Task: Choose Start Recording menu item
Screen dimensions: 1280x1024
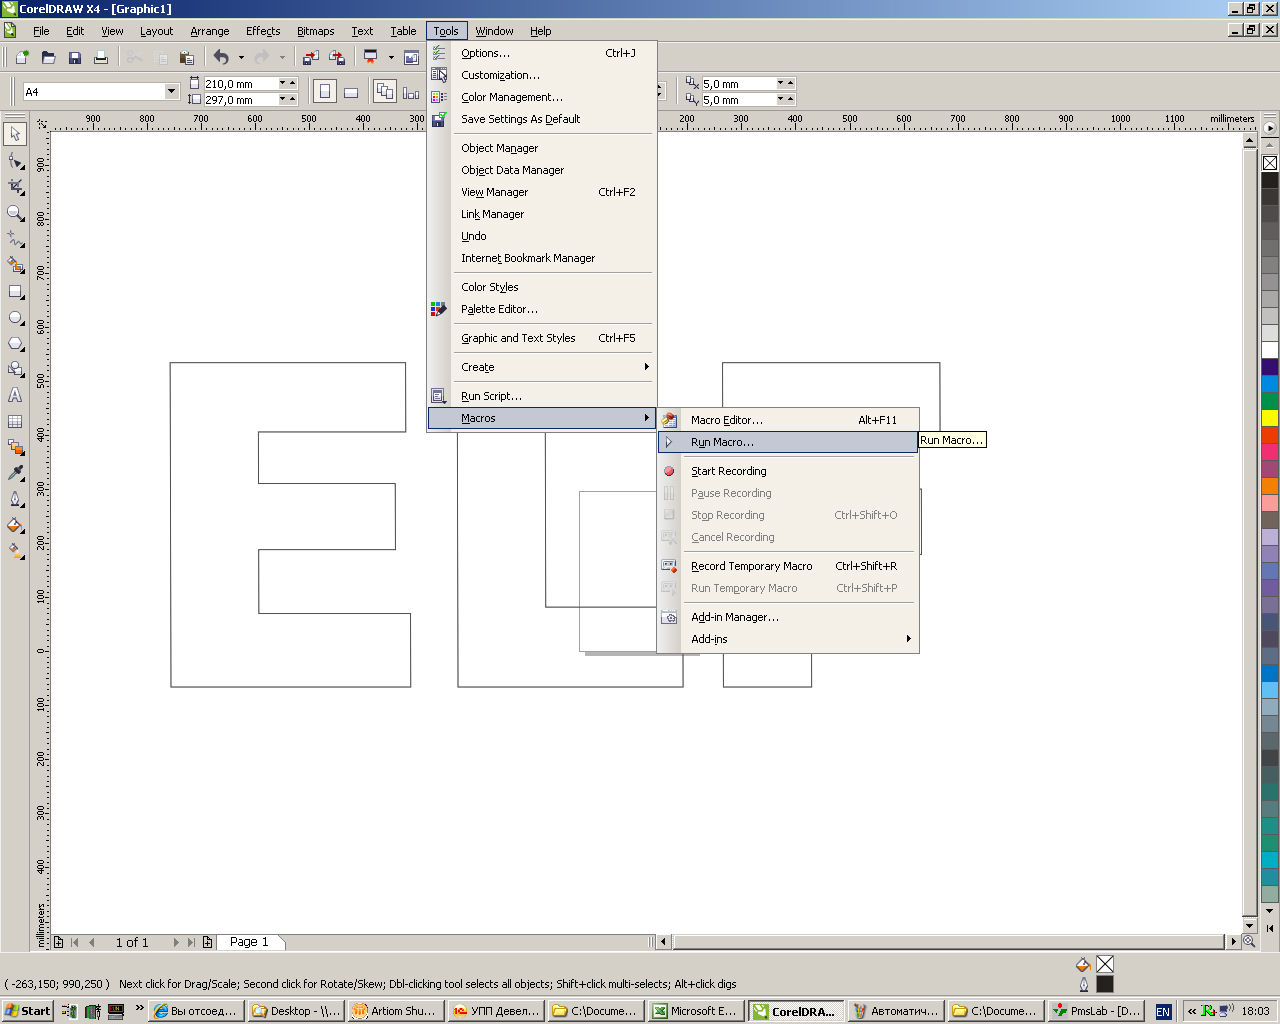Action: point(788,471)
